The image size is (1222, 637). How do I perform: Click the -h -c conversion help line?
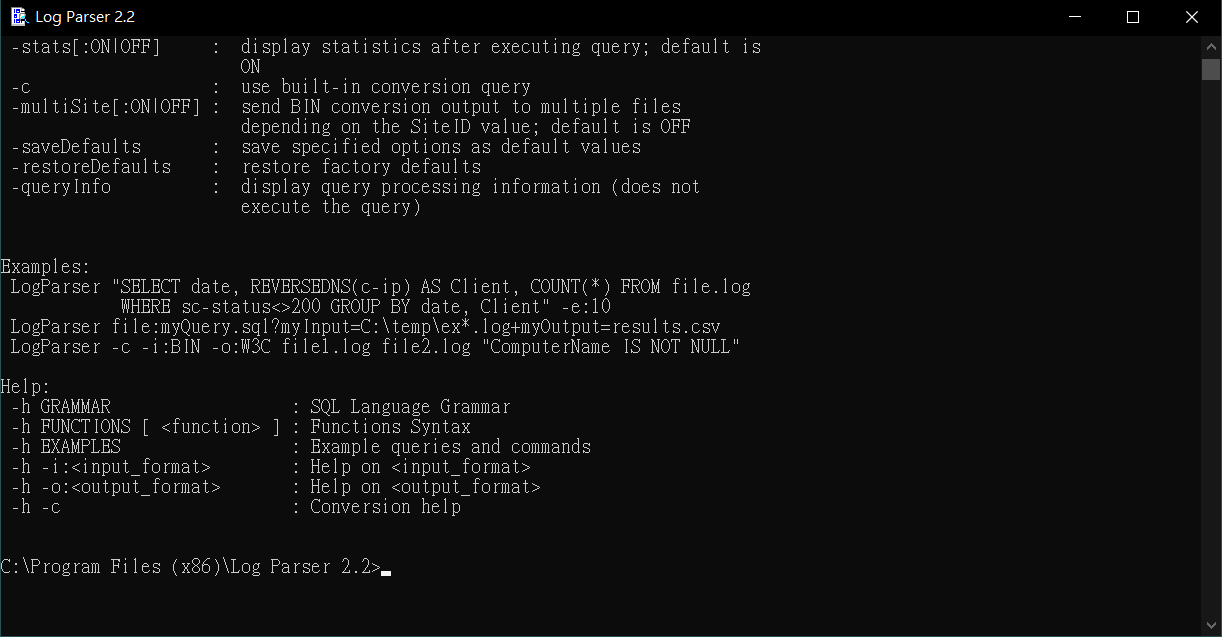pyautogui.click(x=38, y=506)
